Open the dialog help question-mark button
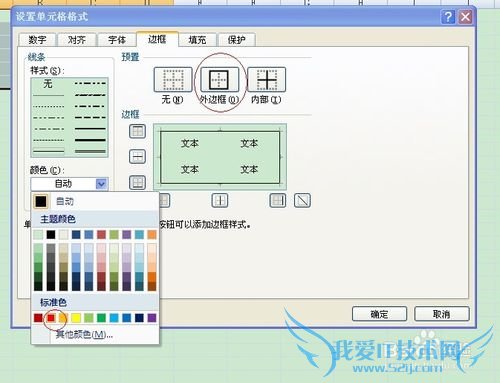This screenshot has width=500, height=383. (x=448, y=16)
